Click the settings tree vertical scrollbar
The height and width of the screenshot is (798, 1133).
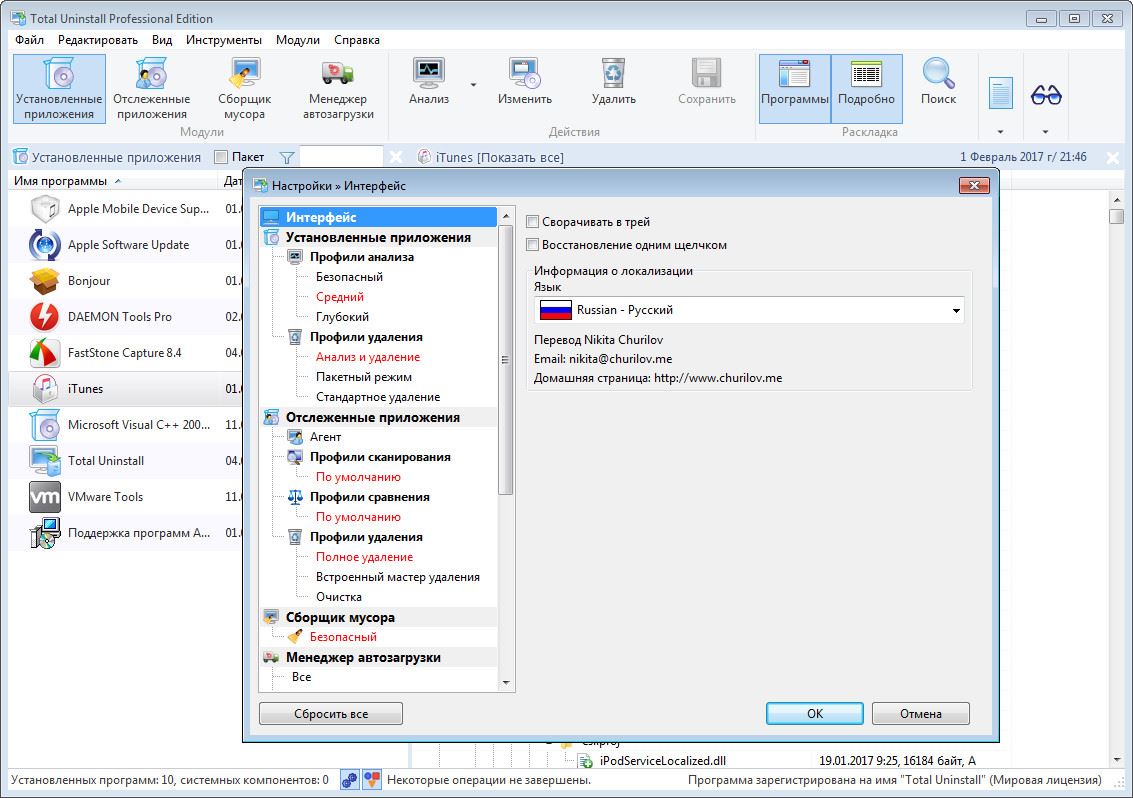505,359
